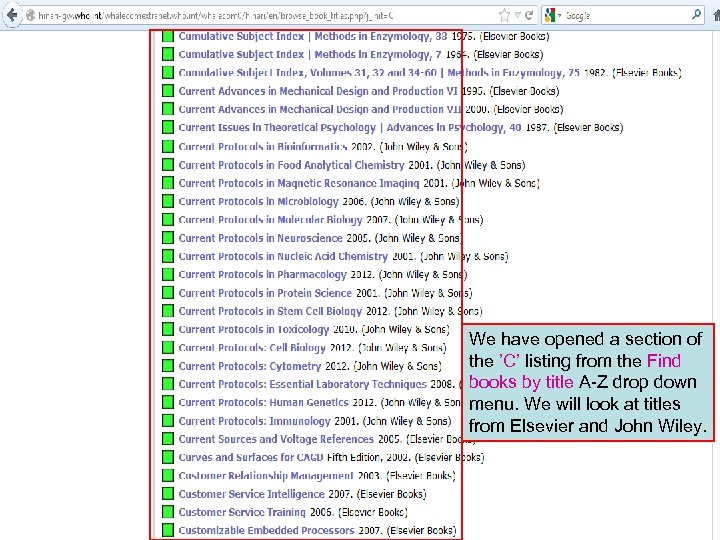Open Current Protocols in Nucleic Acid Chemistry
This screenshot has height=540, width=720.
[x=283, y=256]
